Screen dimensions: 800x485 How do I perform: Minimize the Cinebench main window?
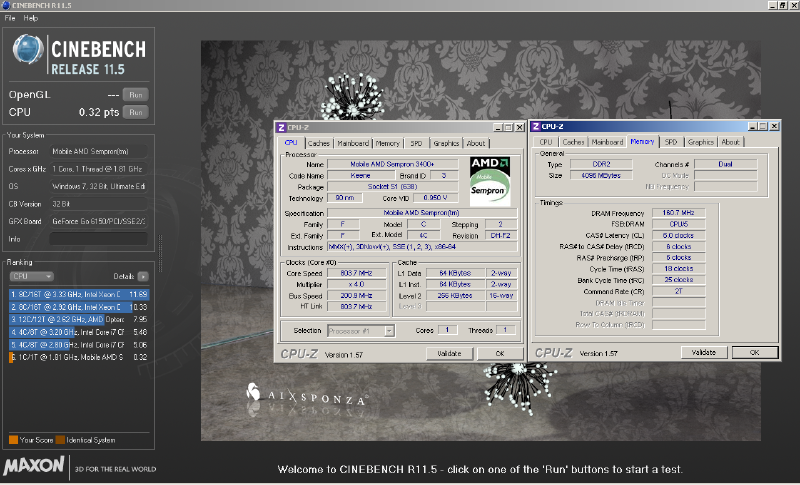pos(772,5)
